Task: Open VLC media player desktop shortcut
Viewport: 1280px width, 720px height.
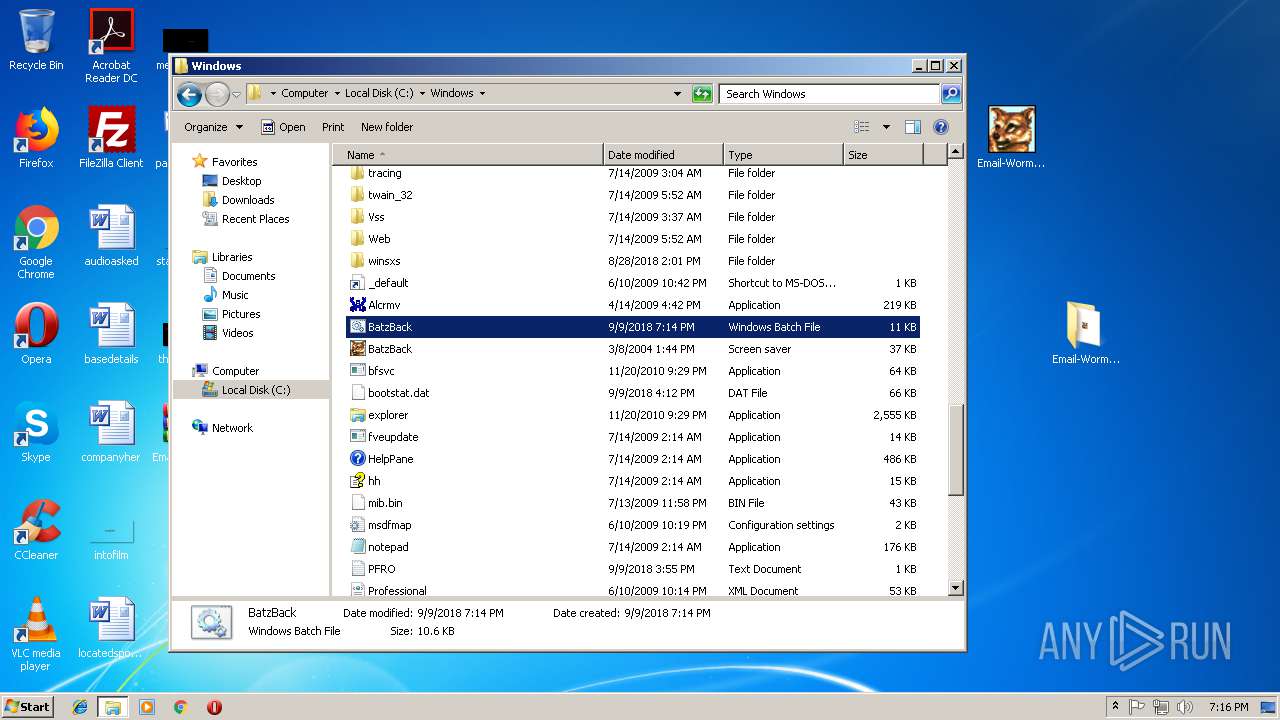Action: (36, 633)
